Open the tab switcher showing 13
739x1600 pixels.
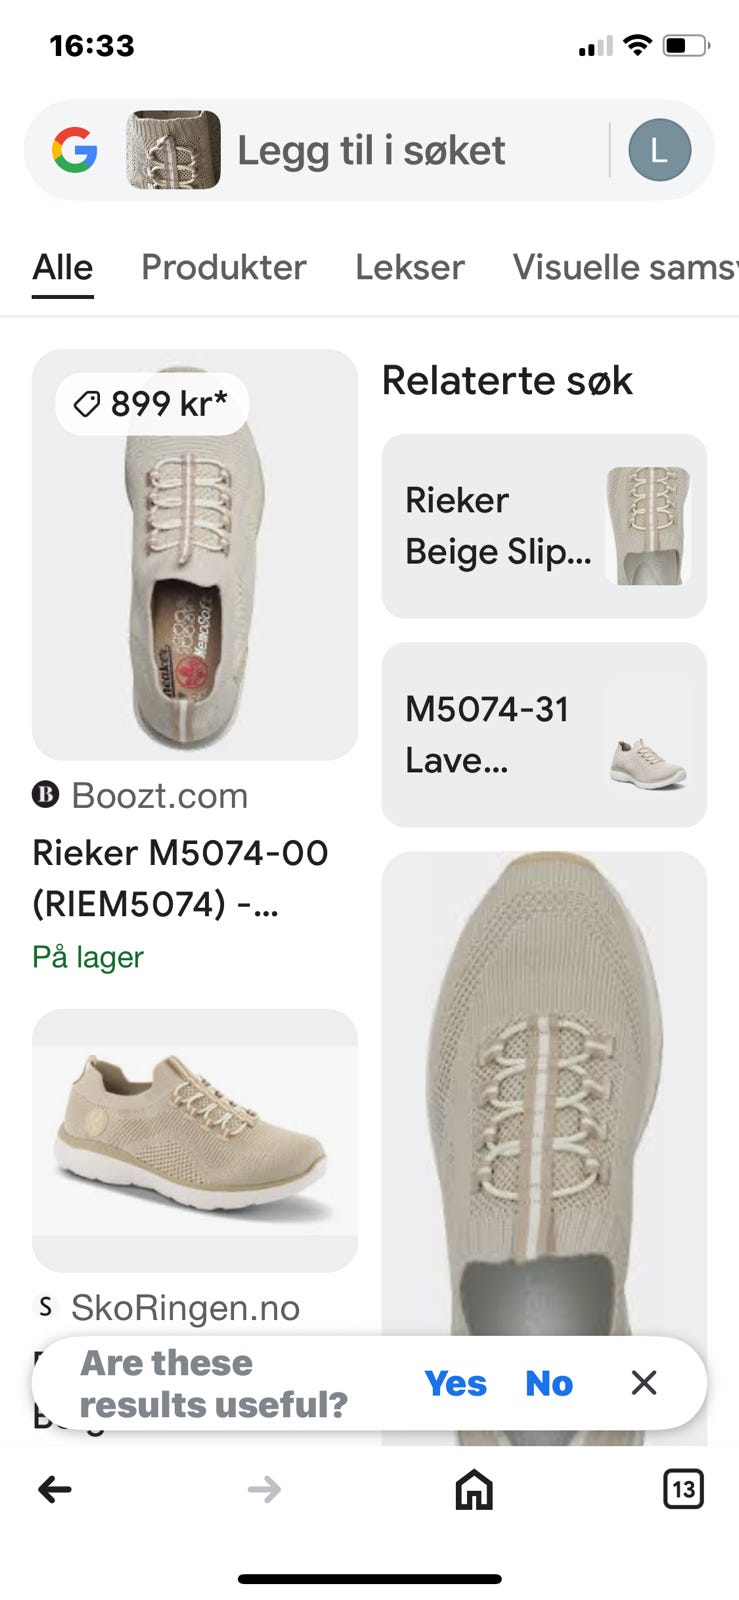[x=683, y=1489]
